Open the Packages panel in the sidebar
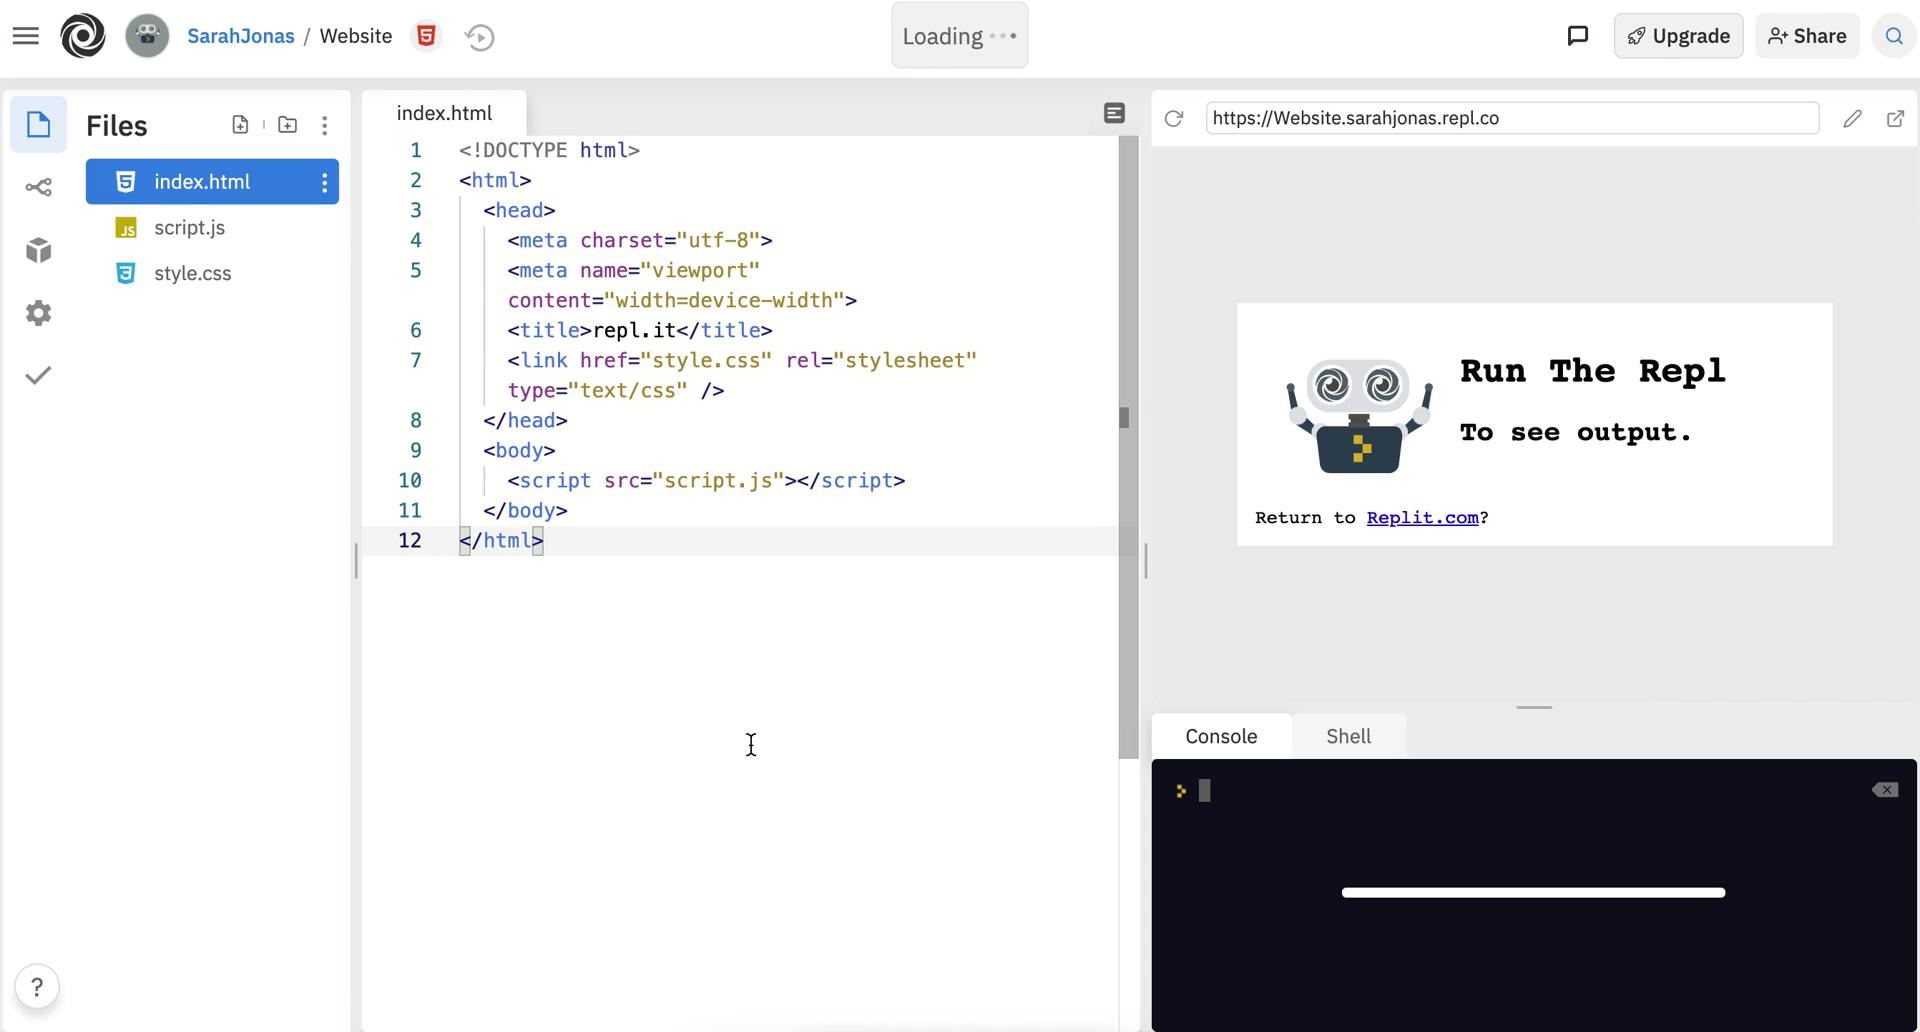The height and width of the screenshot is (1032, 1920). tap(38, 250)
